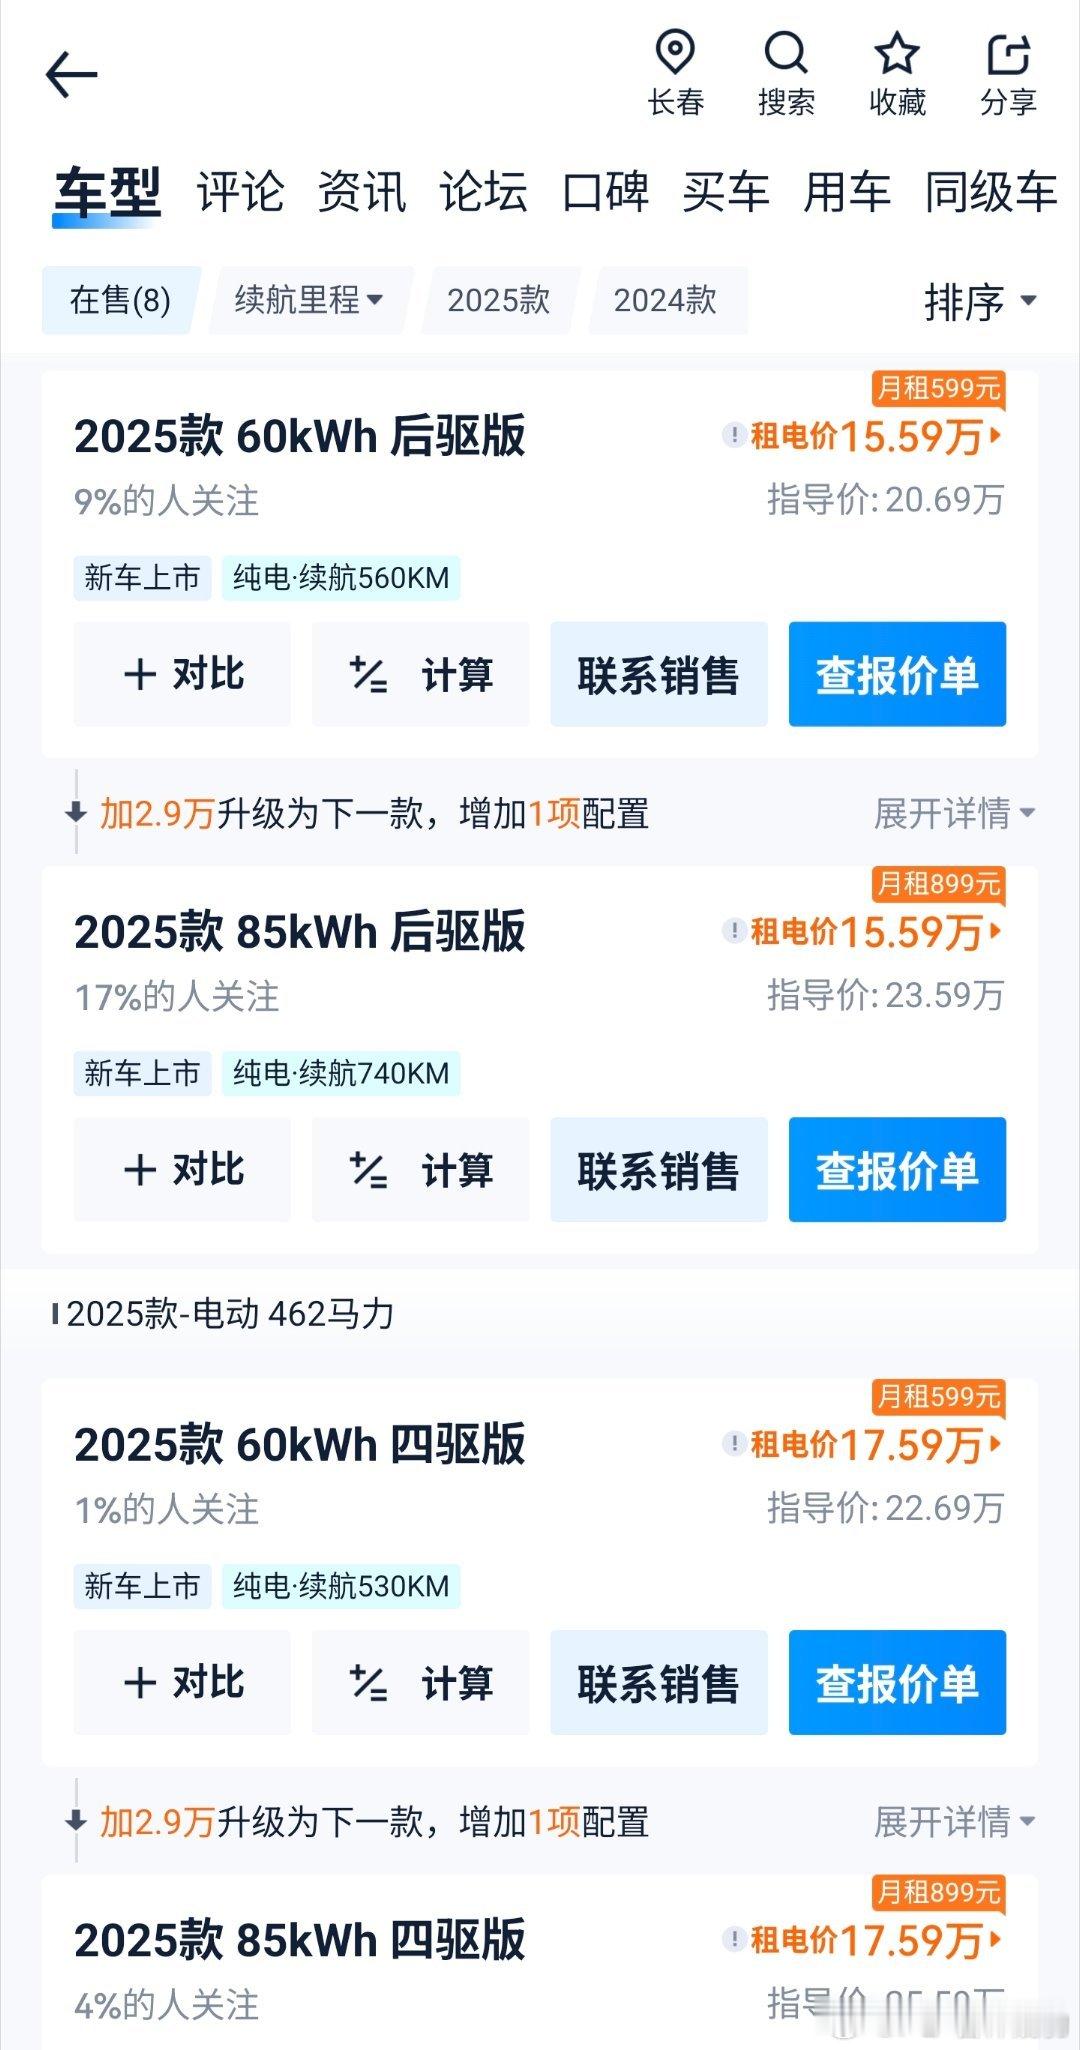Toggle the 在售(8) filter chip
The width and height of the screenshot is (1080, 2050).
[120, 300]
